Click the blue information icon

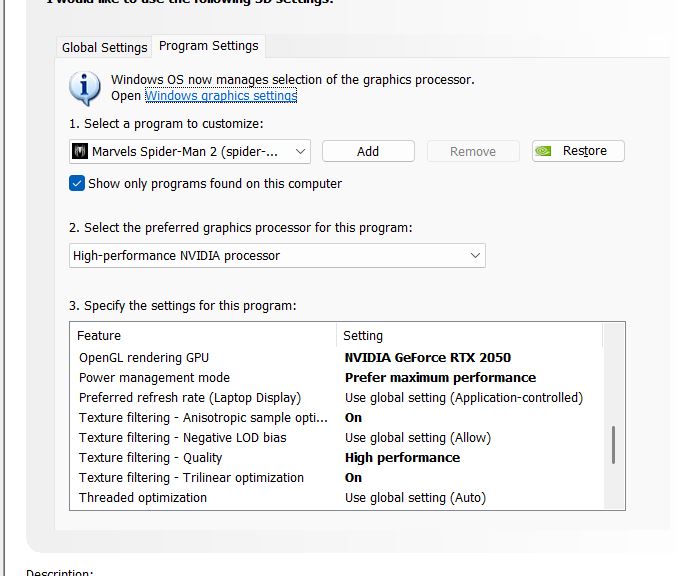pos(85,87)
